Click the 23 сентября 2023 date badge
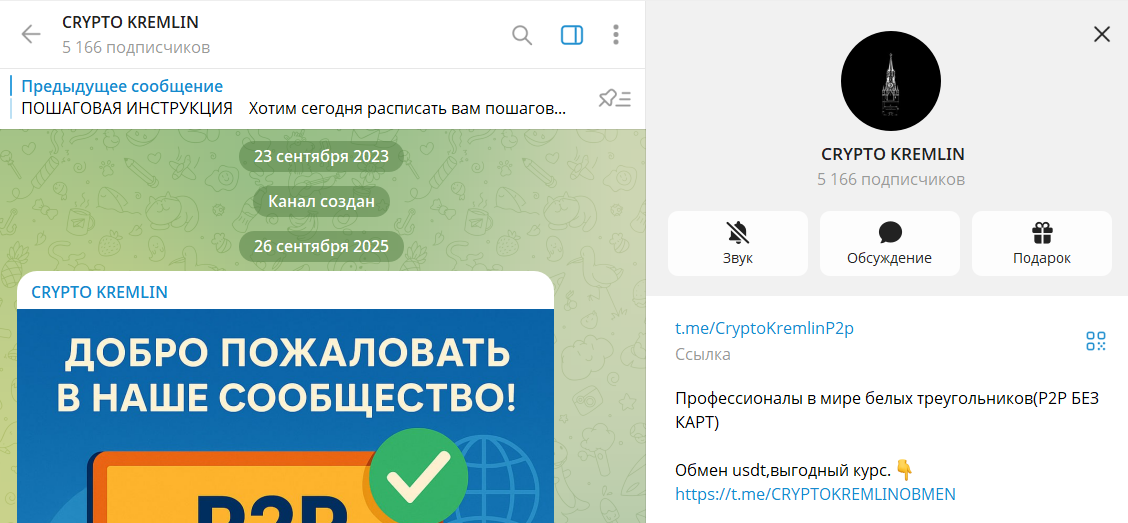 [322, 156]
